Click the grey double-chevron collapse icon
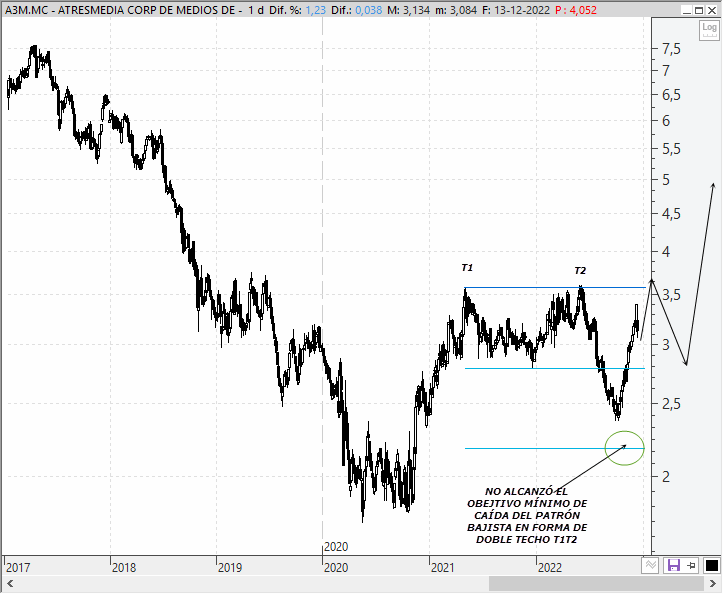 pos(651,565)
